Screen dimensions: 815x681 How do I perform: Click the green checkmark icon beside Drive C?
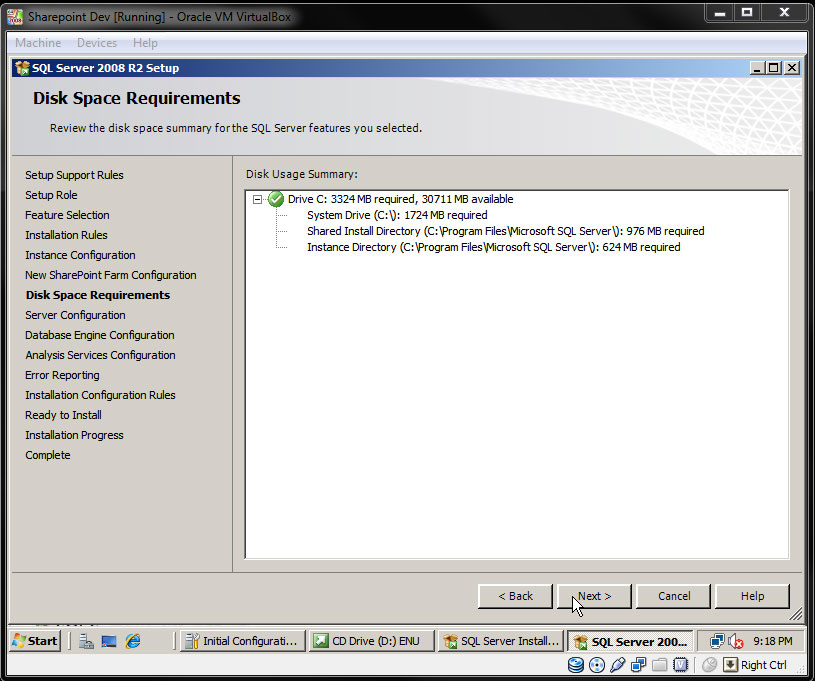click(276, 199)
